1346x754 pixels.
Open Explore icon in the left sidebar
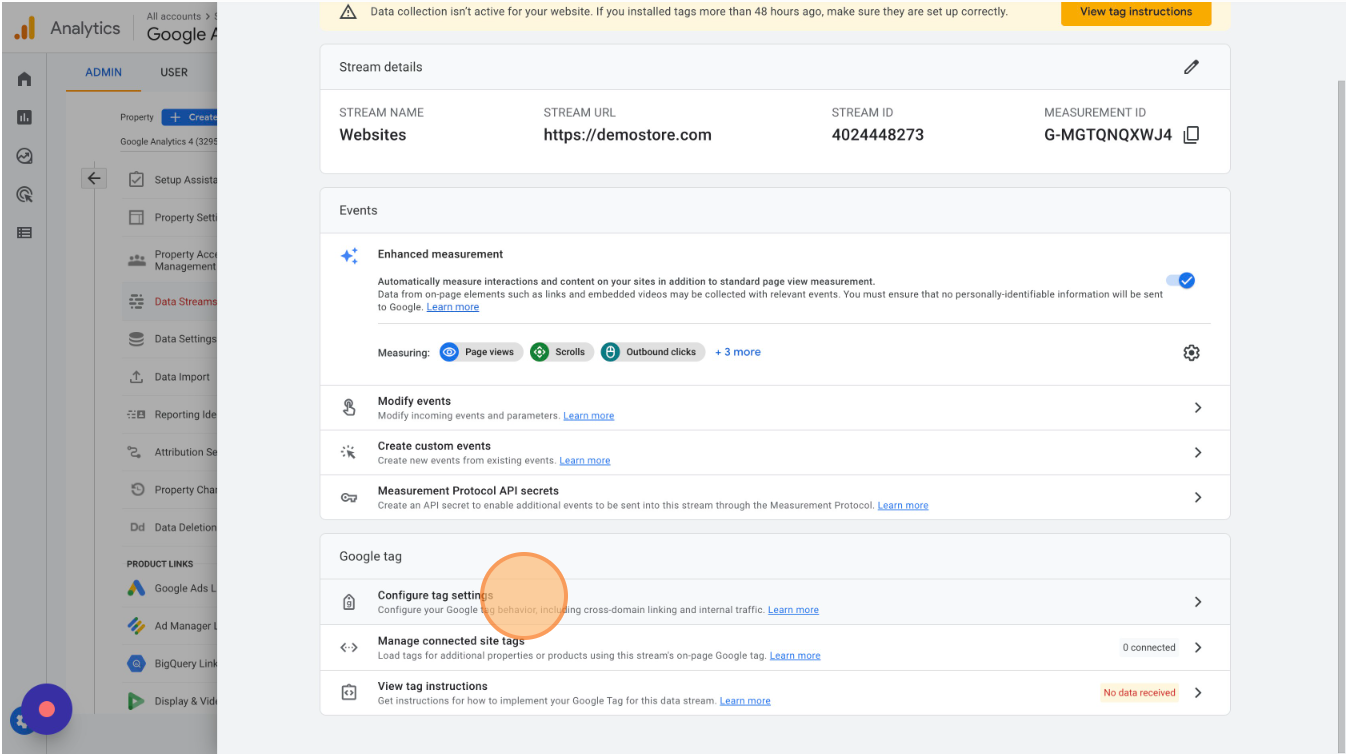tap(24, 156)
